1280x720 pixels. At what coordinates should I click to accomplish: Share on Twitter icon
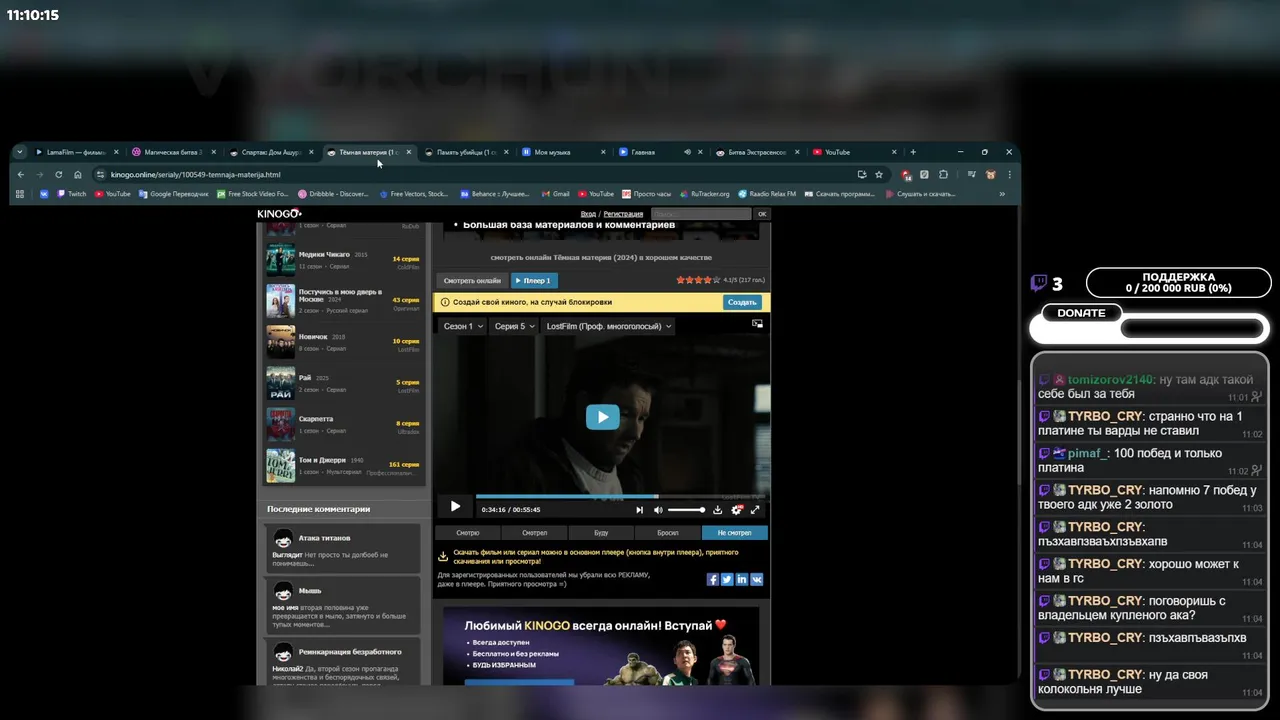(x=727, y=579)
